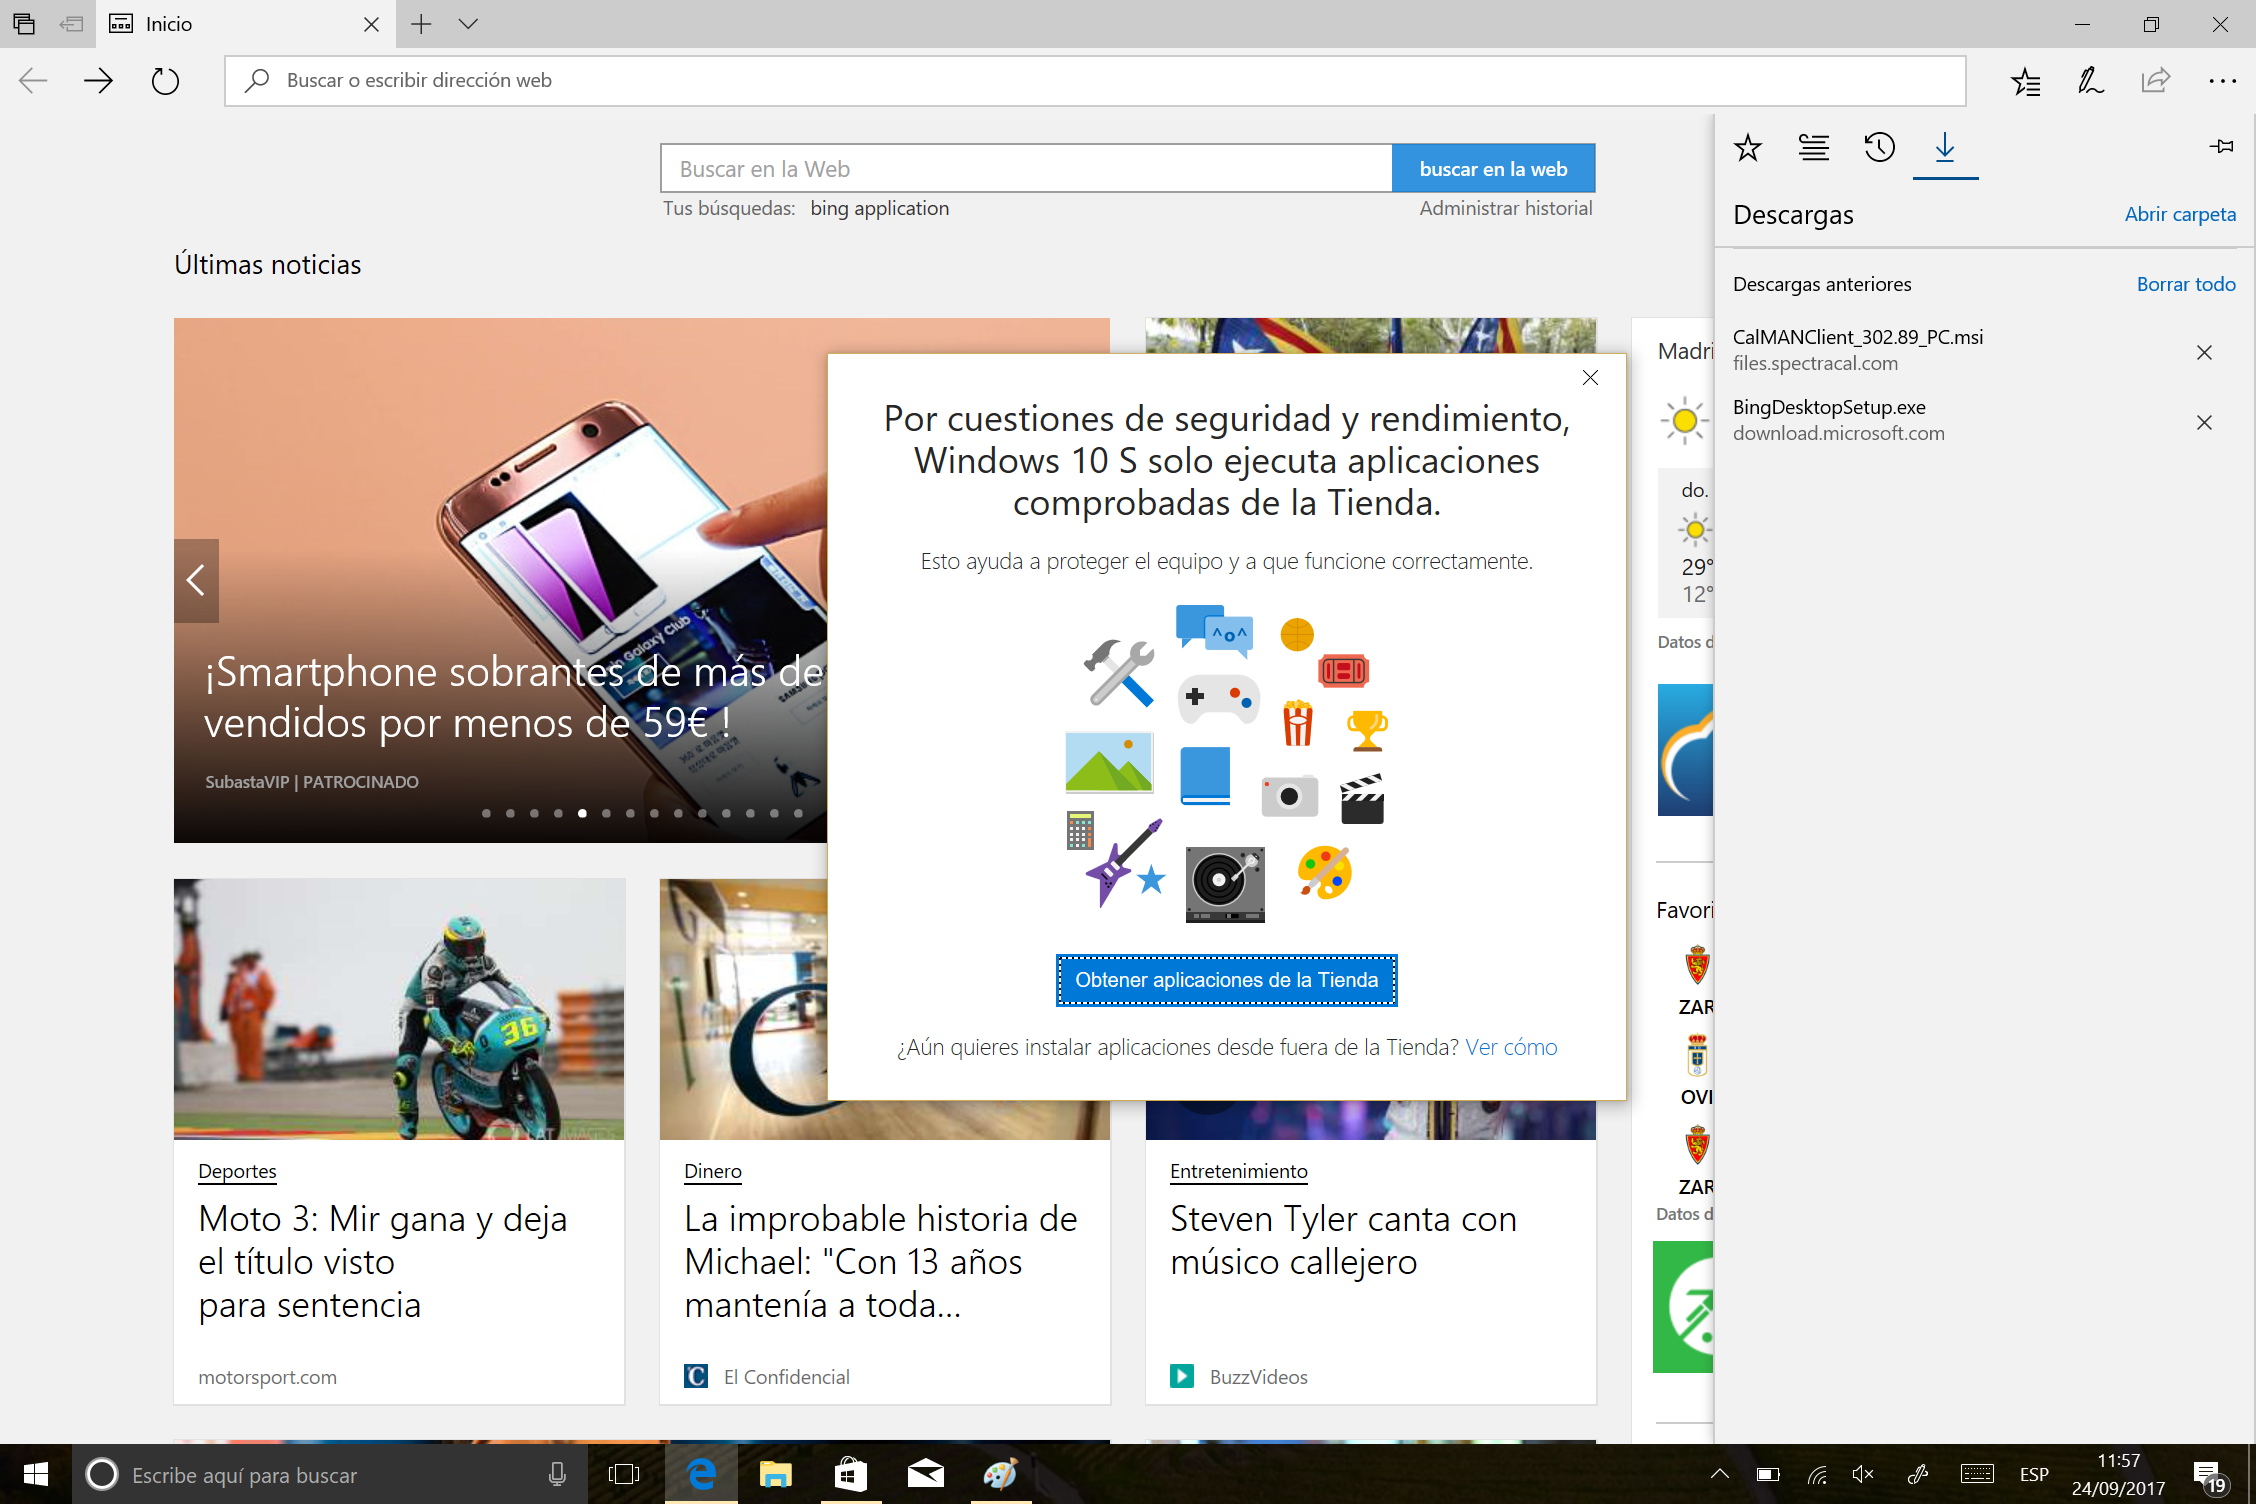The height and width of the screenshot is (1504, 2256).
Task: Focus the Buscar en la Web field
Action: pos(1026,168)
